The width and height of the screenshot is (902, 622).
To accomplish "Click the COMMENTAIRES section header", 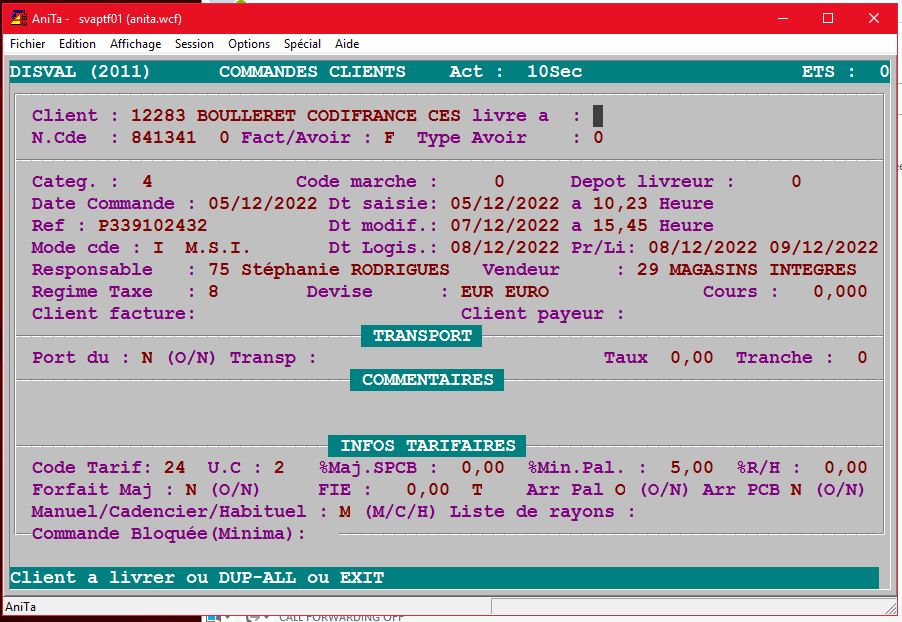I will point(427,380).
